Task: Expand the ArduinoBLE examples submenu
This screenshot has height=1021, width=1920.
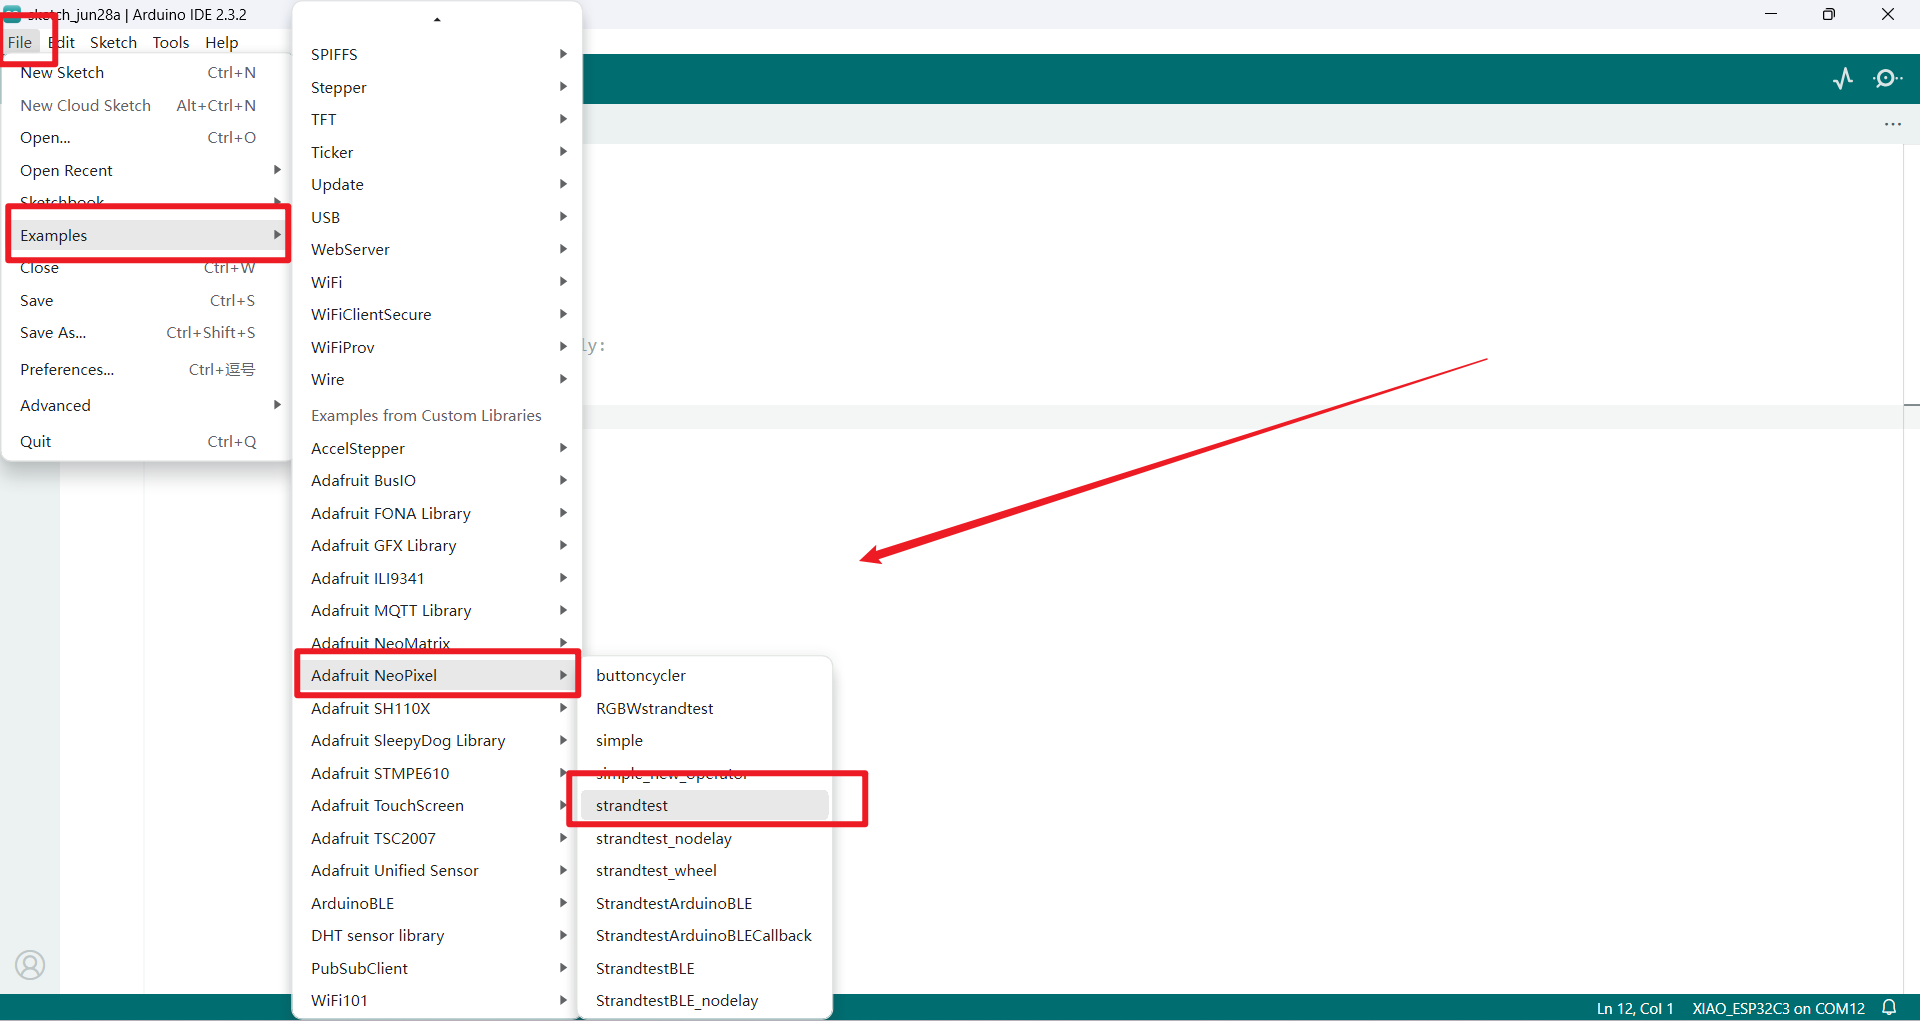Action: 437,903
